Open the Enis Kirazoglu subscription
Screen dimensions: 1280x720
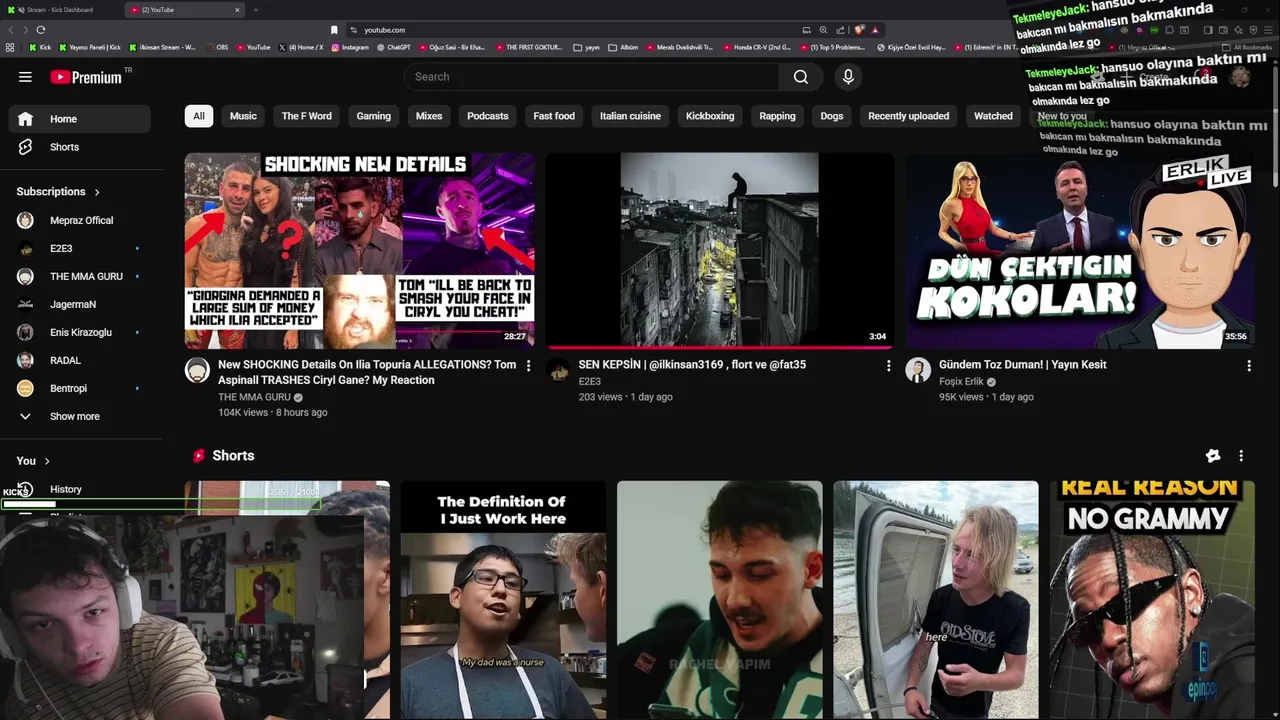80,332
